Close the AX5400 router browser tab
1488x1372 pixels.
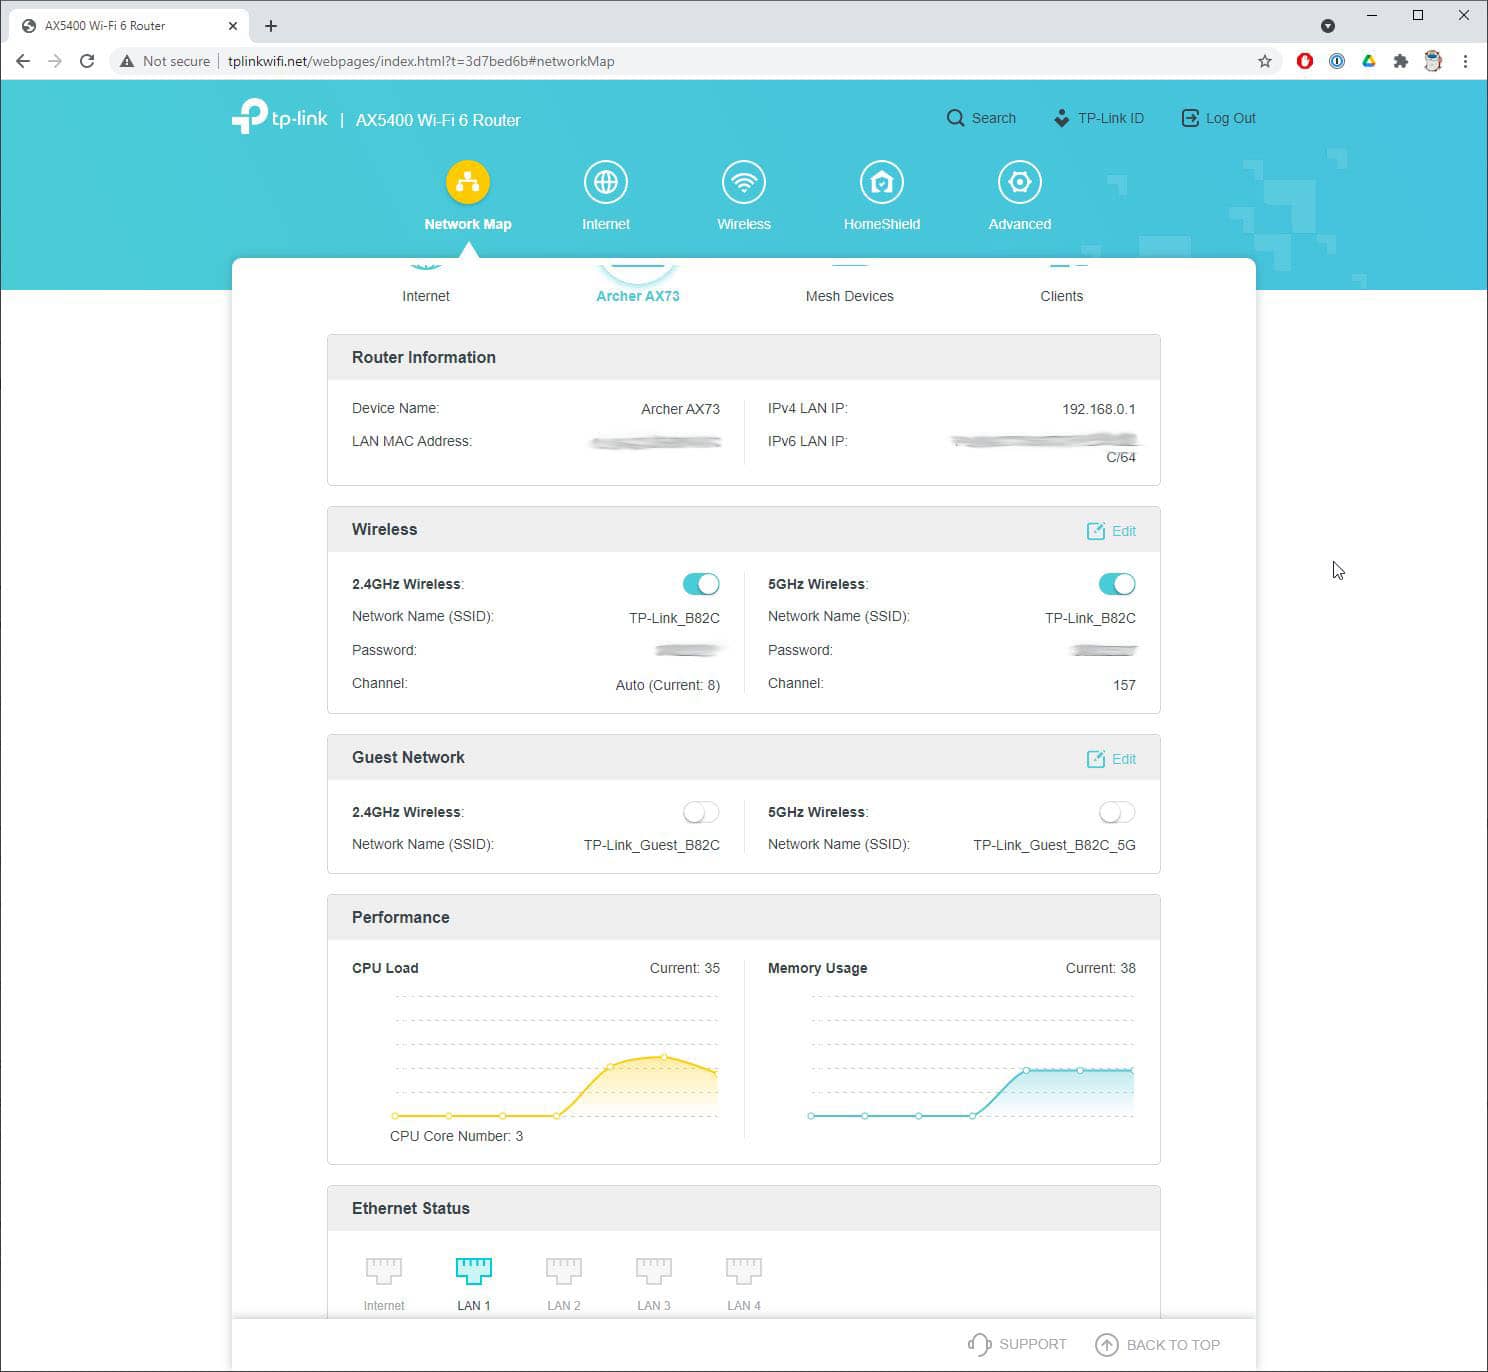click(x=233, y=26)
